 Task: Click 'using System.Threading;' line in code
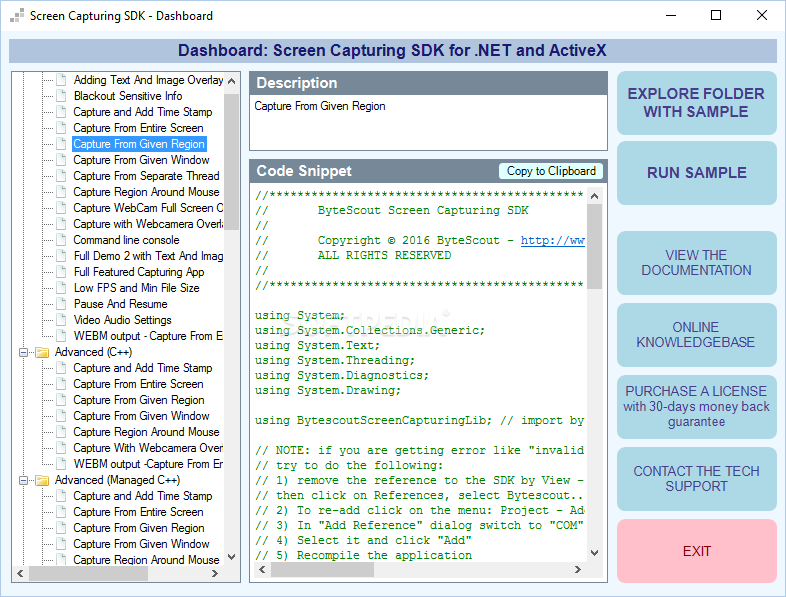[x=335, y=360]
